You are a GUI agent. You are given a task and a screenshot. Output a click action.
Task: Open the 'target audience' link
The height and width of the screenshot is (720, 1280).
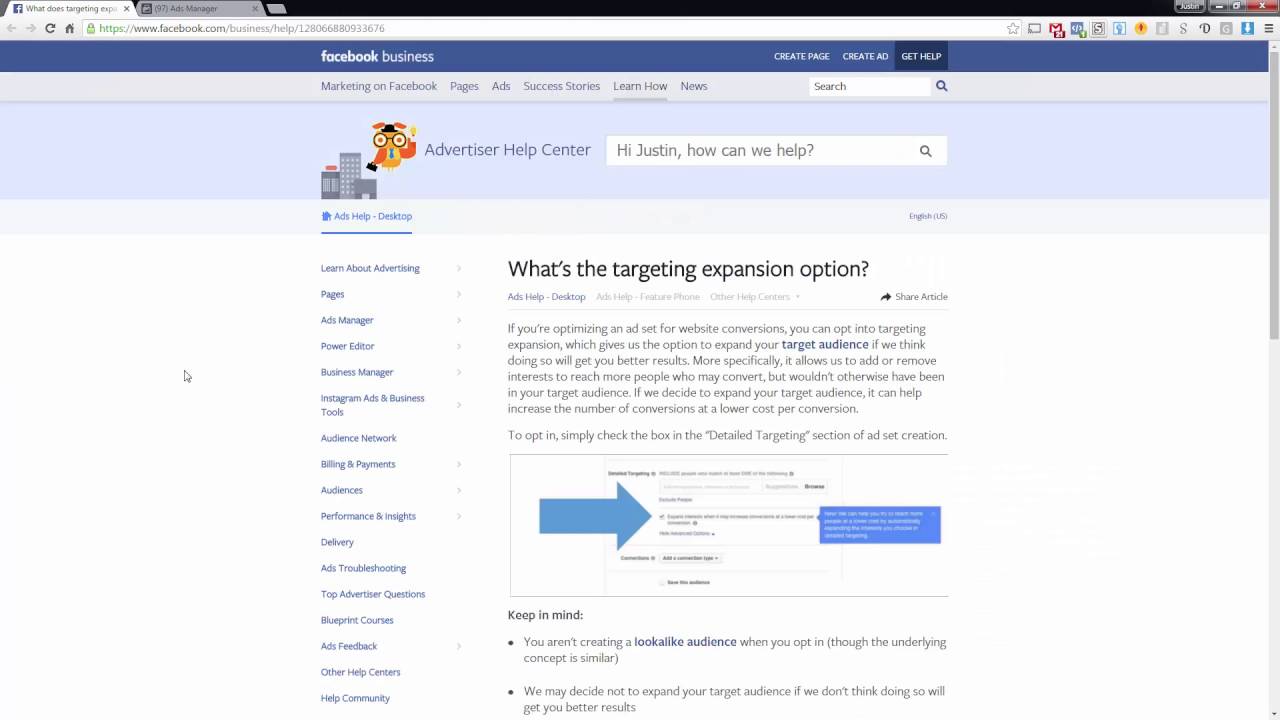tap(825, 344)
